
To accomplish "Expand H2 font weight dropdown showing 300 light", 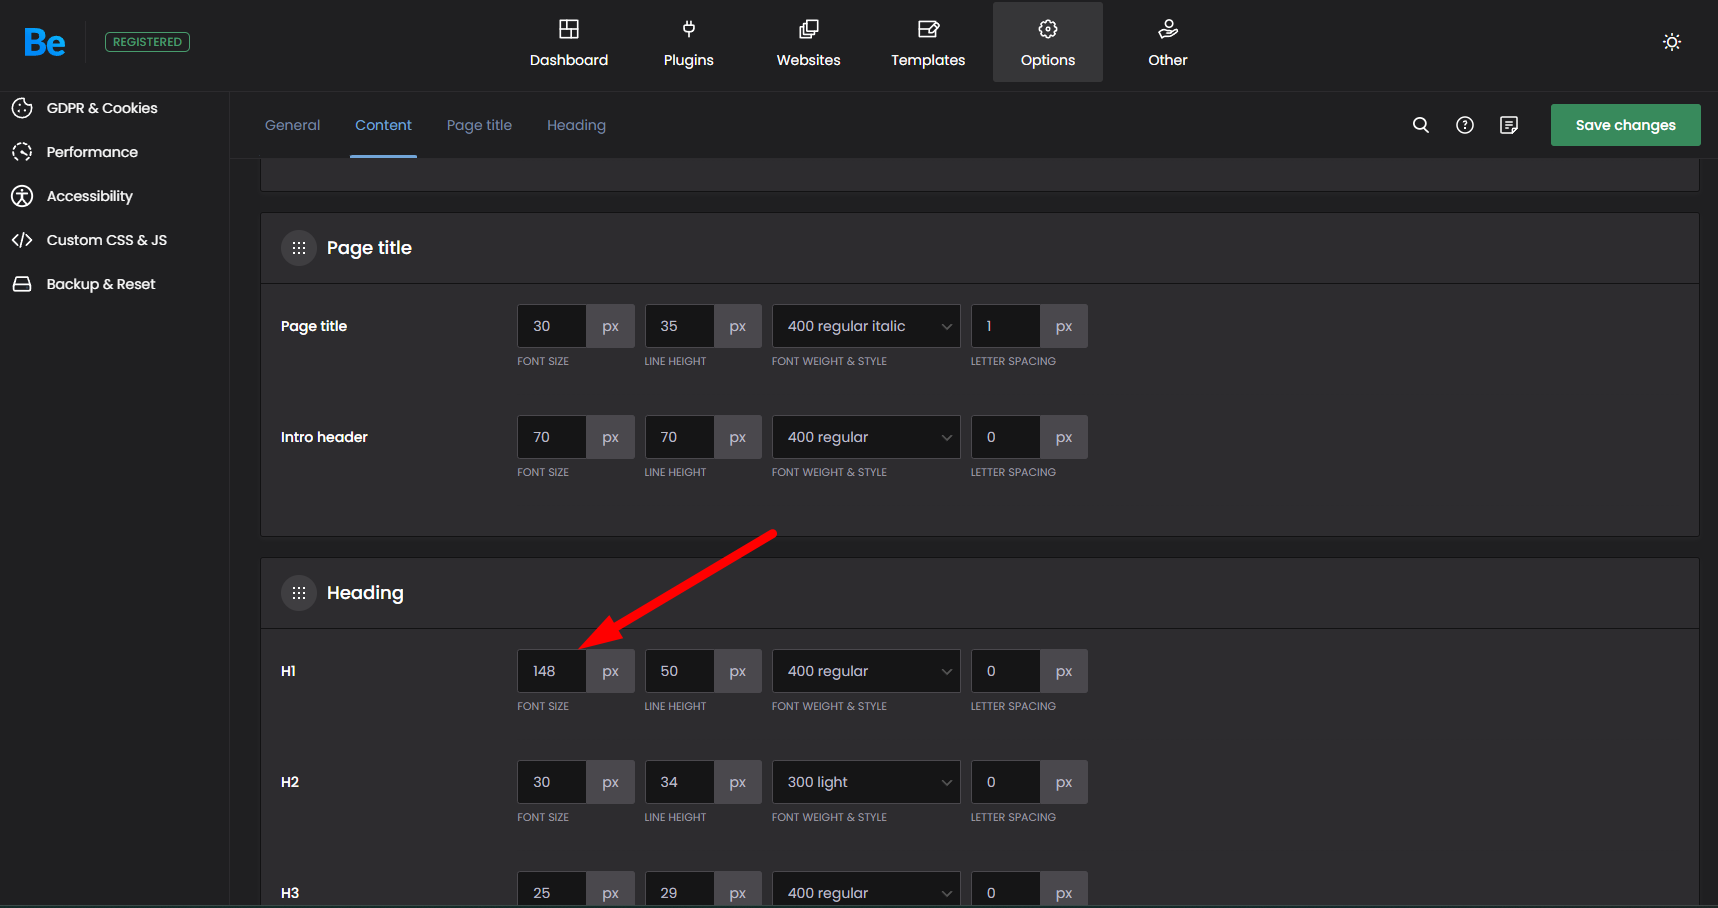I will pos(865,782).
